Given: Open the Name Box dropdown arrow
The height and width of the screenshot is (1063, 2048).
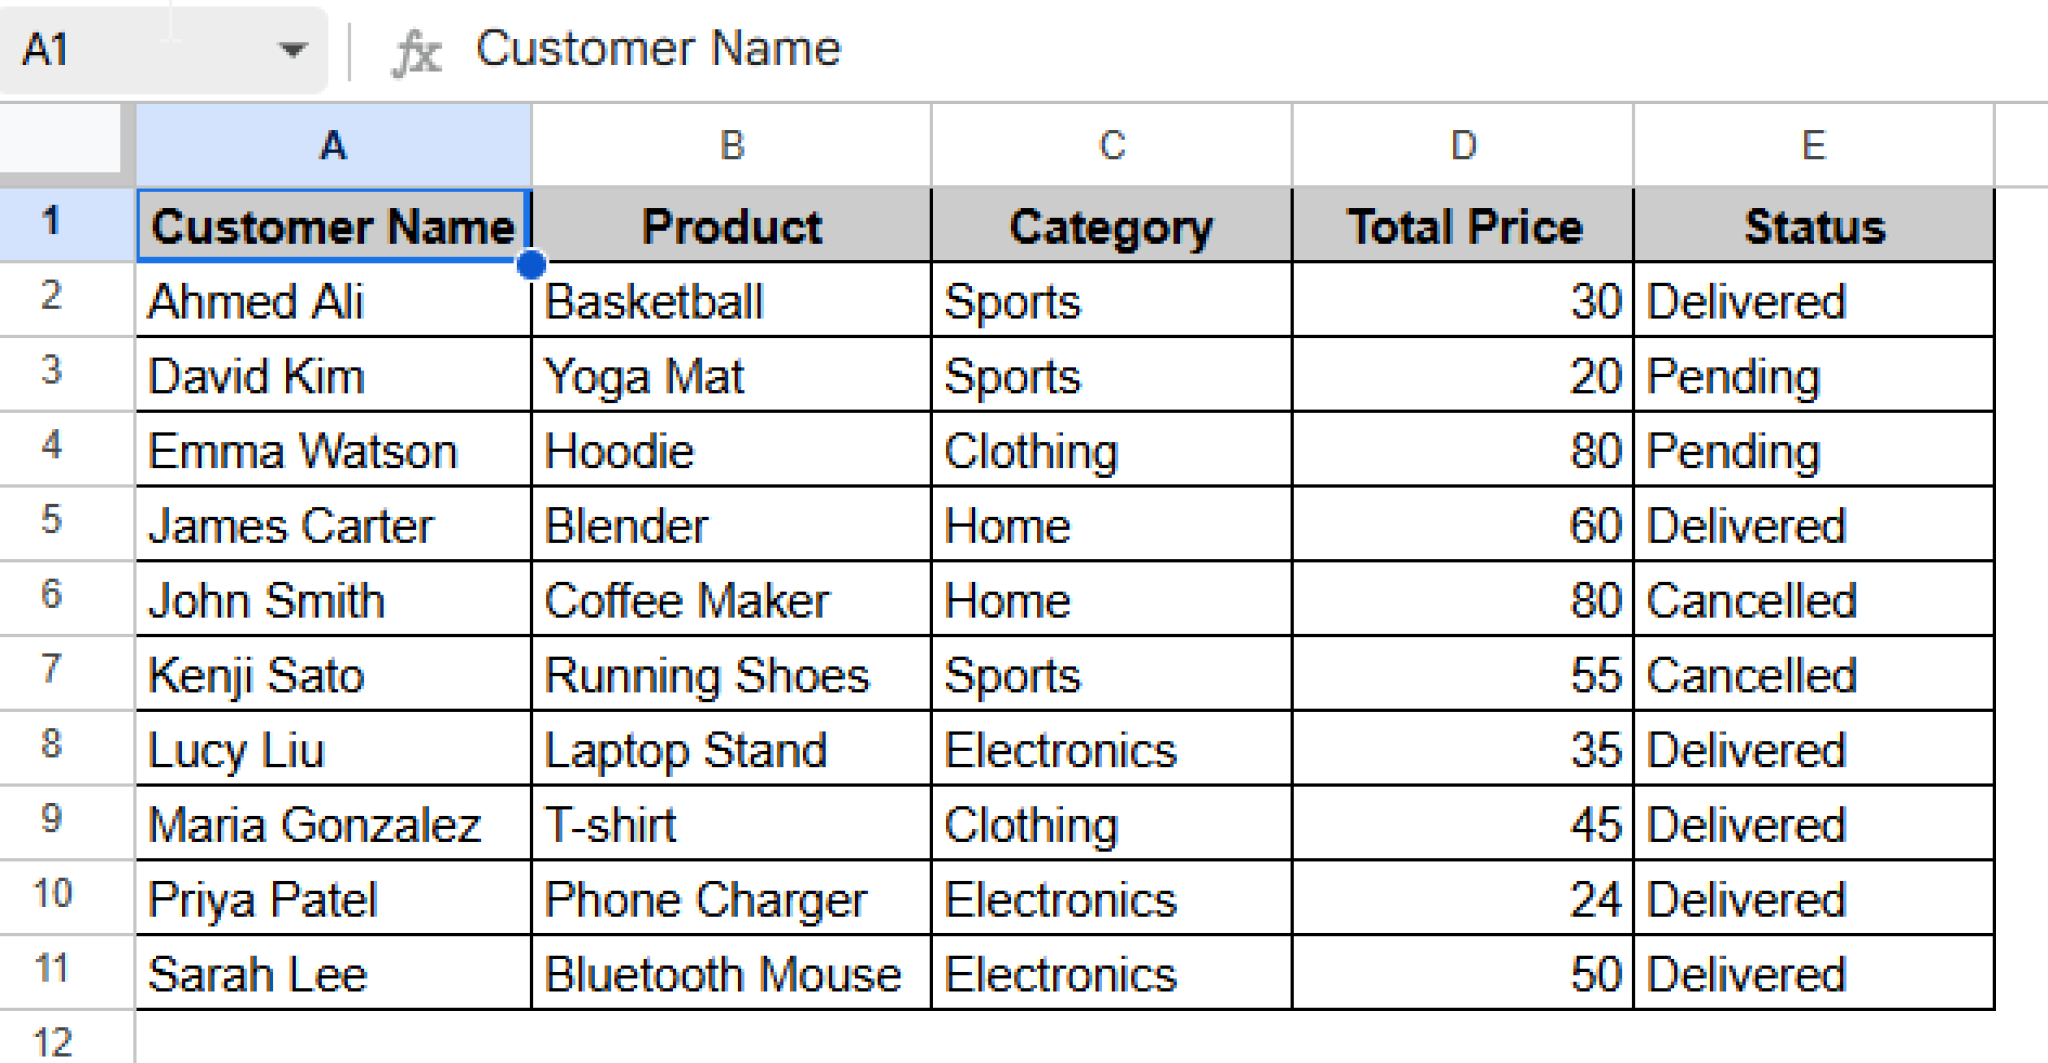Looking at the screenshot, I should click(x=291, y=48).
